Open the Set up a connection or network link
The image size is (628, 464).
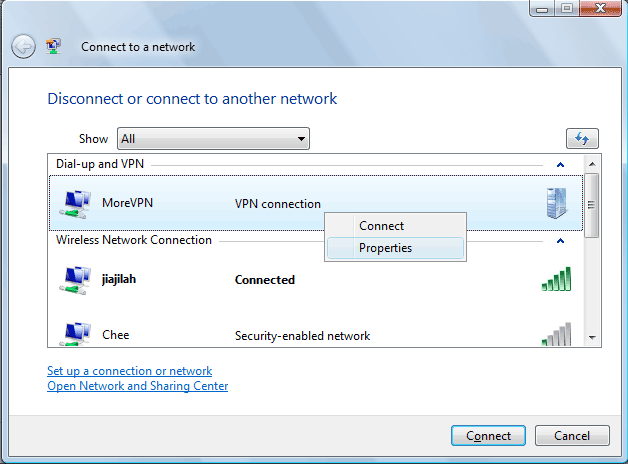(x=129, y=371)
